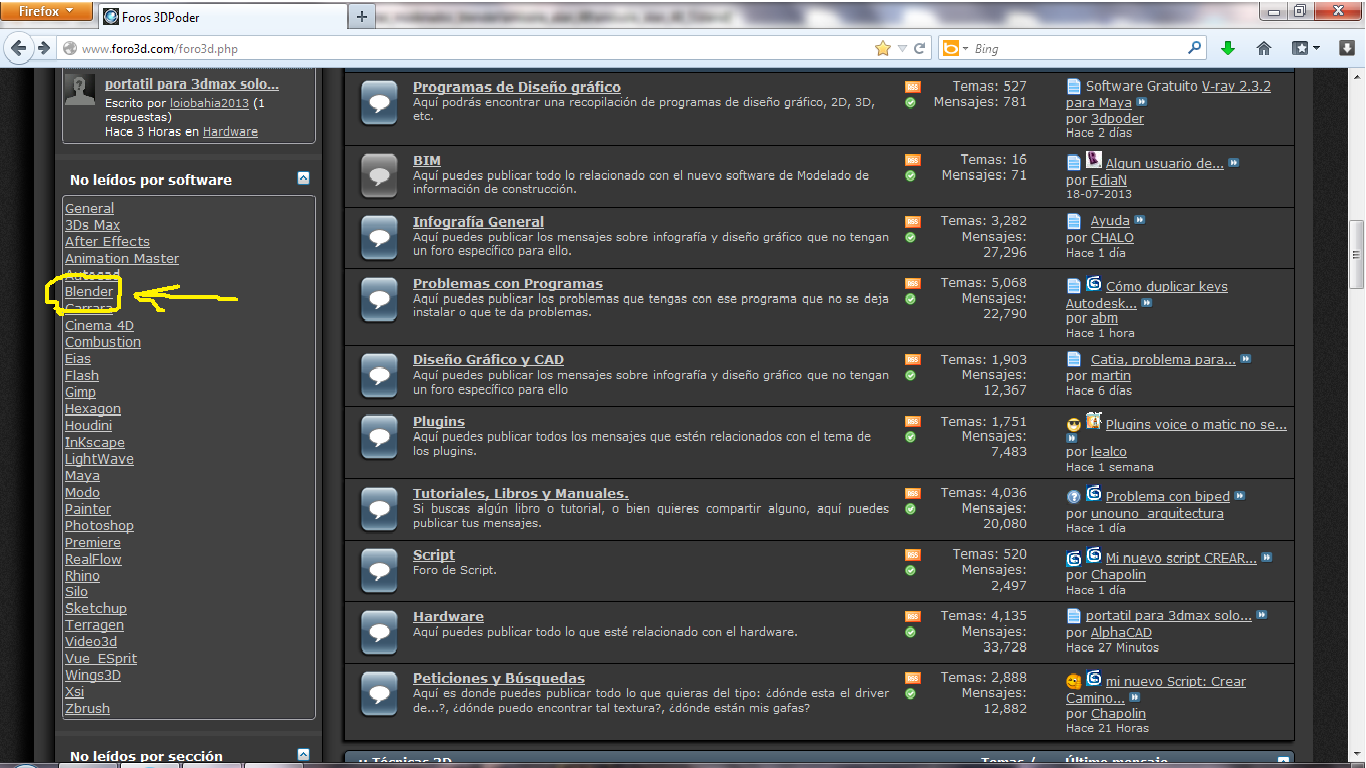Viewport: 1366px width, 768px height.
Task: Click the Firefox back arrow button
Action: coord(19,48)
